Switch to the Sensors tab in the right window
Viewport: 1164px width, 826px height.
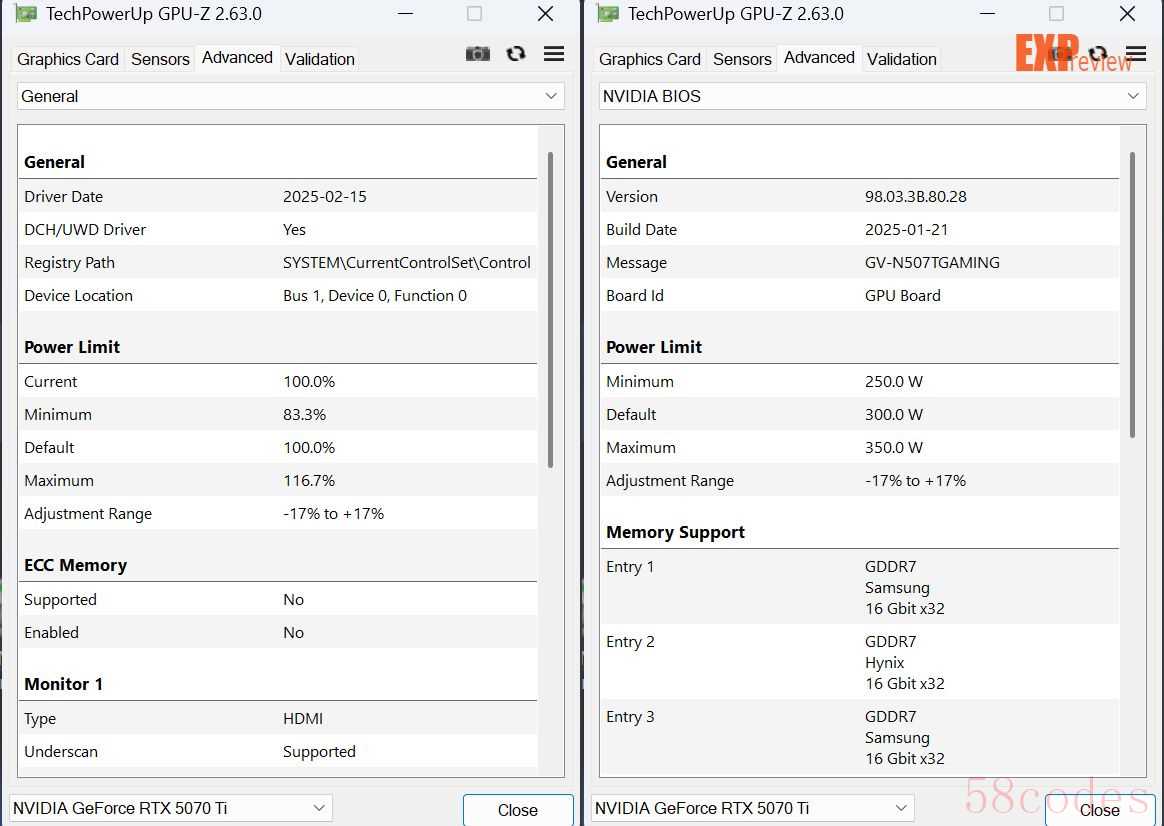[x=742, y=59]
